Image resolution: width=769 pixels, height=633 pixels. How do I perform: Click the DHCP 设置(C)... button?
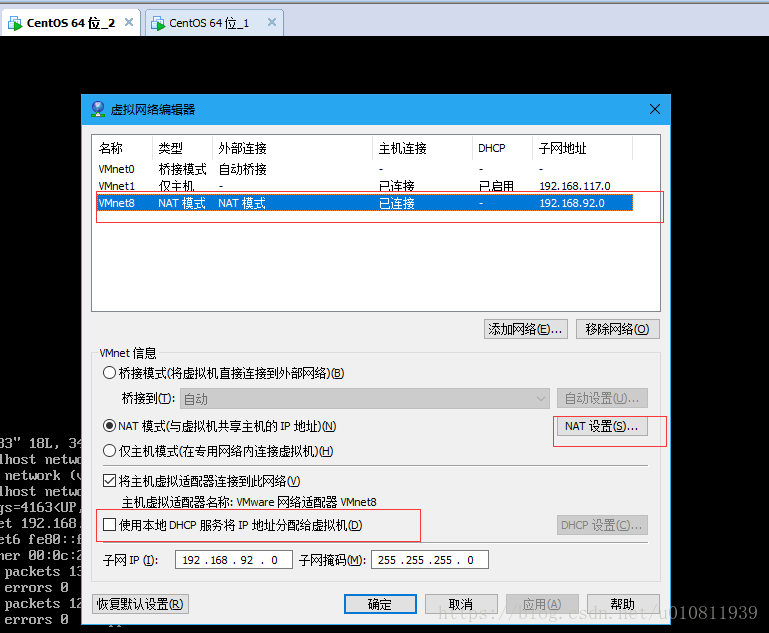pos(602,525)
